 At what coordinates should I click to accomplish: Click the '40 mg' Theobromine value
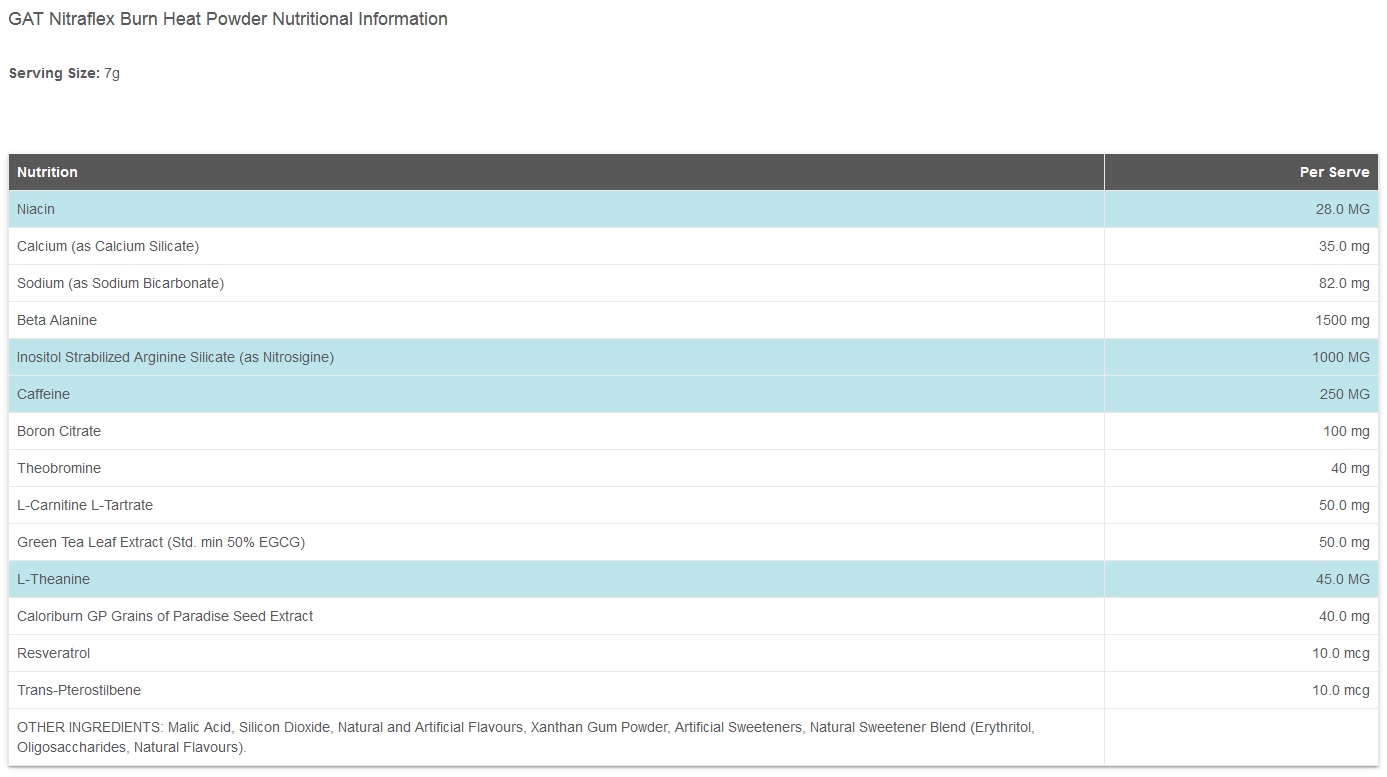click(x=1350, y=468)
